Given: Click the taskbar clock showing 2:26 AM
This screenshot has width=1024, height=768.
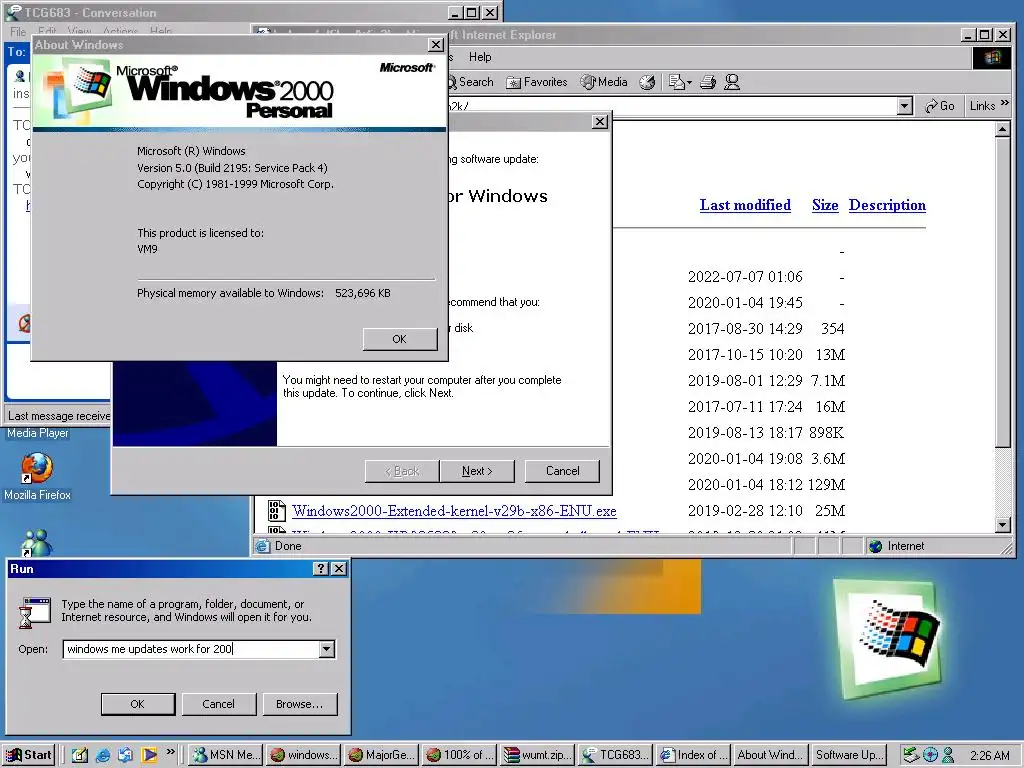Looking at the screenshot, I should (x=989, y=756).
